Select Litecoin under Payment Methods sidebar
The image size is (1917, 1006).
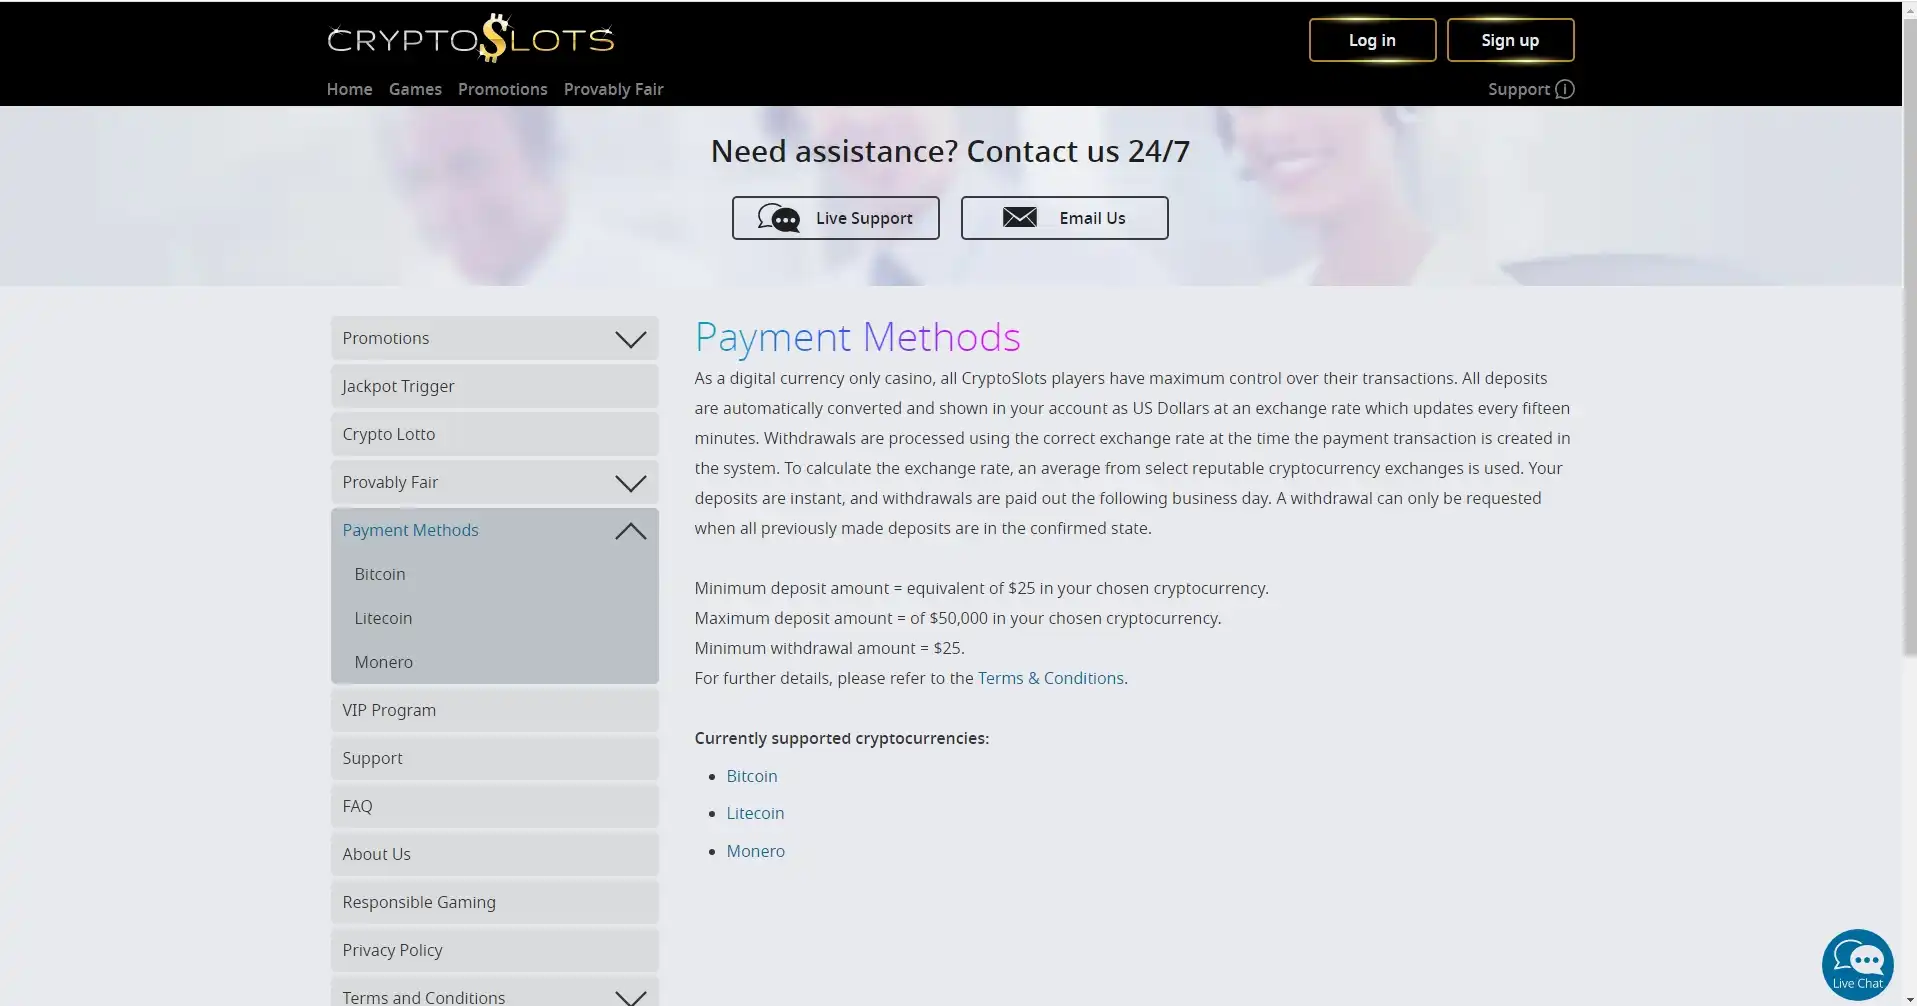click(383, 618)
